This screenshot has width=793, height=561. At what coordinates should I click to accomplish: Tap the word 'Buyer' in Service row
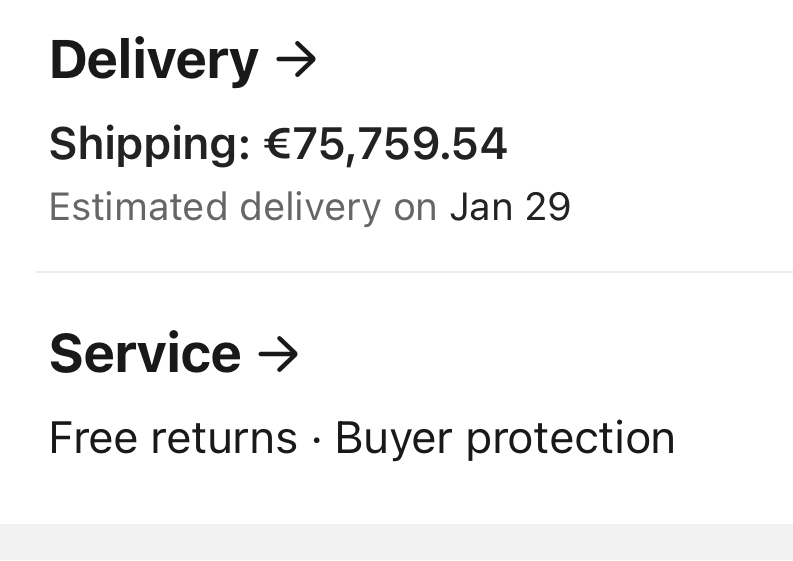(x=394, y=438)
